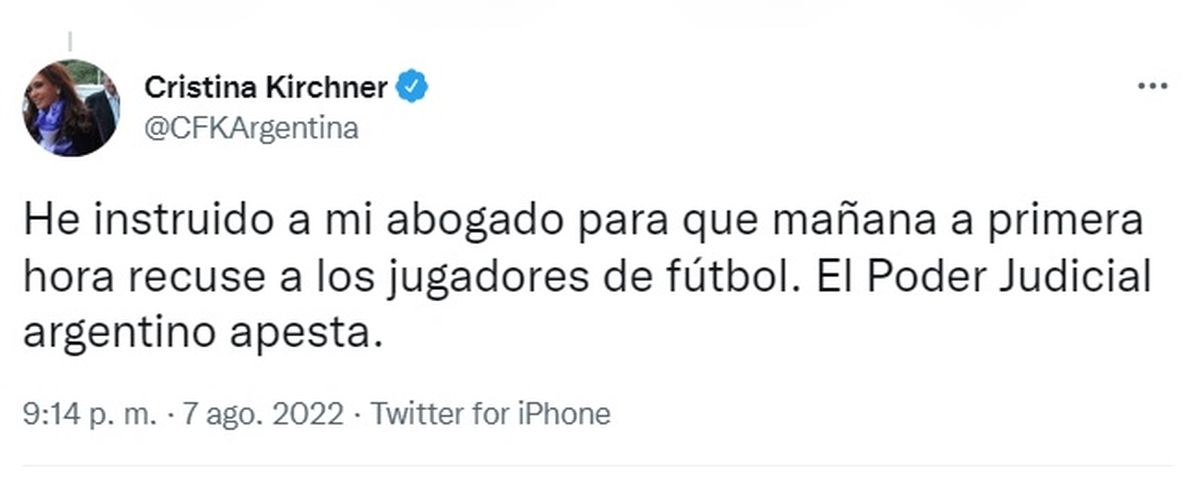This screenshot has height=487, width=1200.
Task: Open Cristina Kirchner's profile picture
Action: 71,108
